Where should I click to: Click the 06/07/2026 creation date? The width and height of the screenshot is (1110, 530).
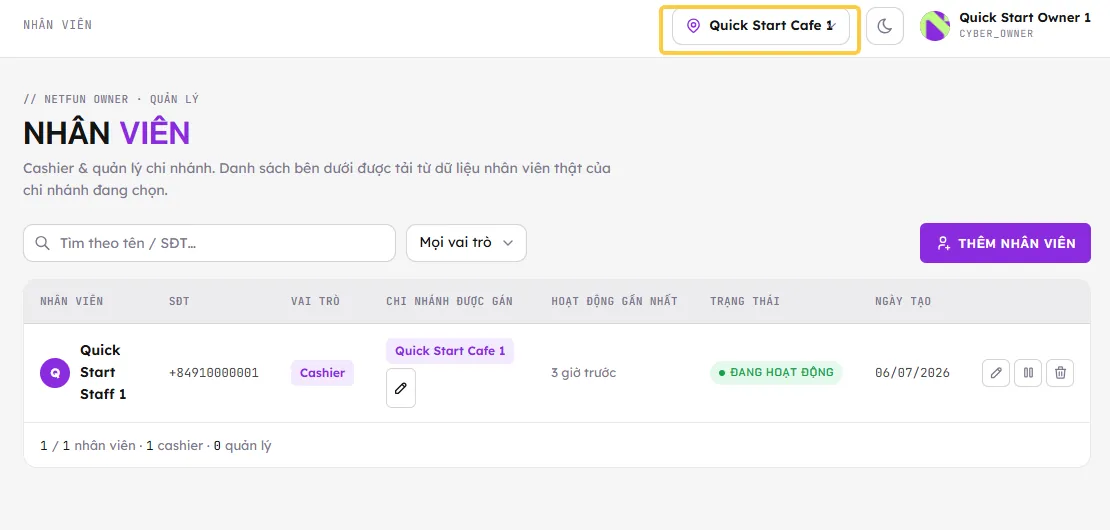coord(912,373)
